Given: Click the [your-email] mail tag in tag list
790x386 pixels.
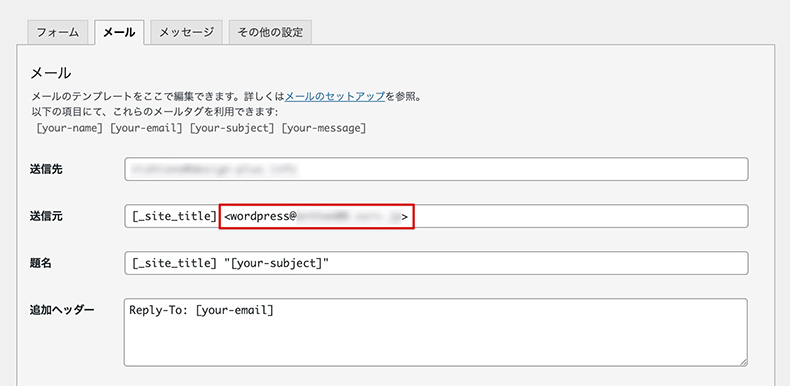Looking at the screenshot, I should pyautogui.click(x=147, y=128).
